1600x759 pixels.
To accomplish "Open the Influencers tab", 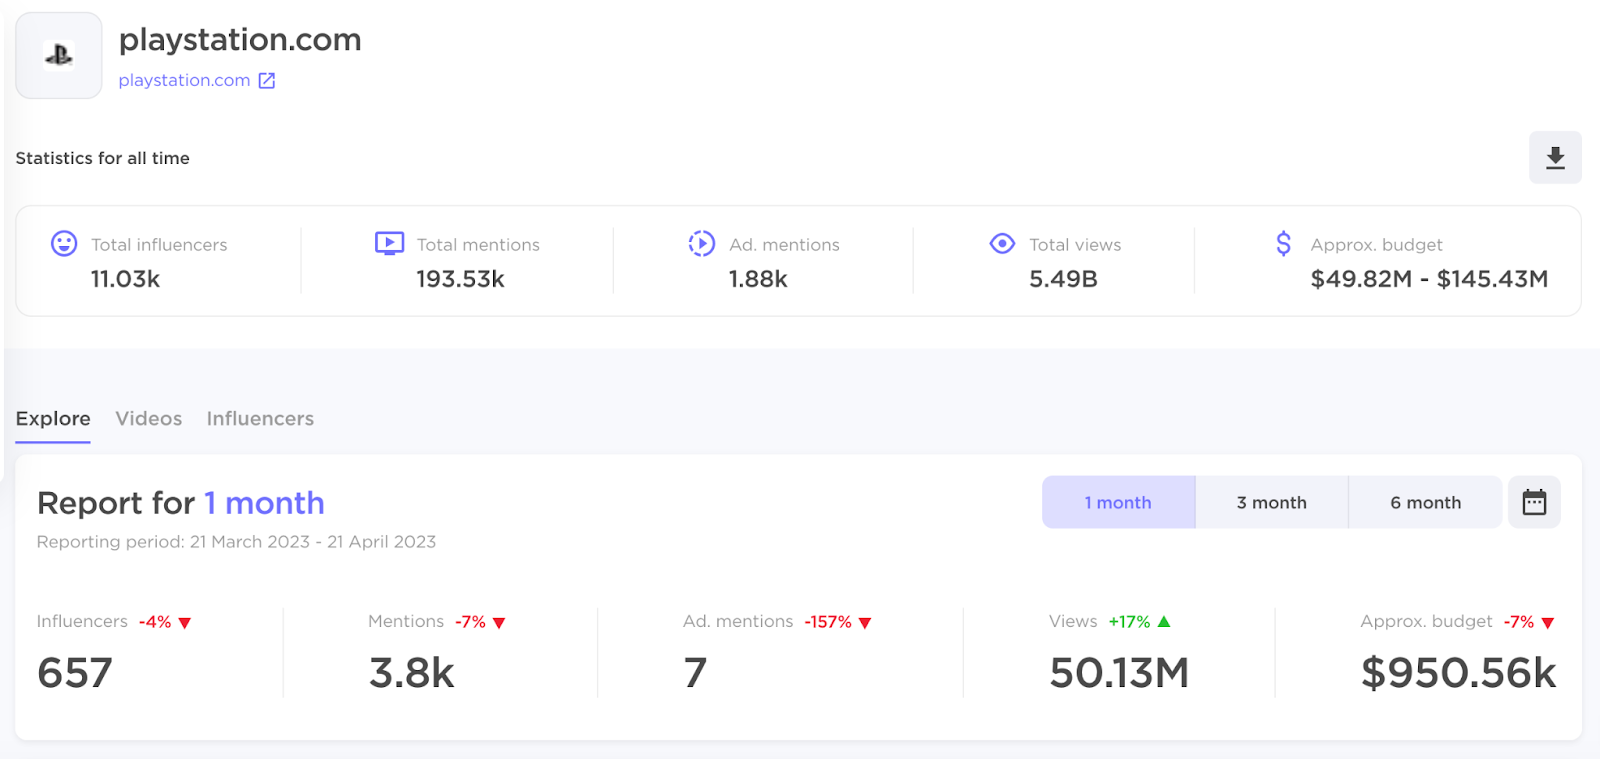I will (260, 419).
